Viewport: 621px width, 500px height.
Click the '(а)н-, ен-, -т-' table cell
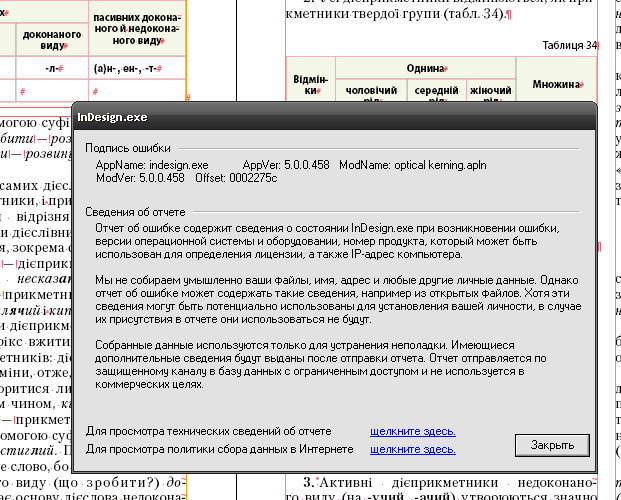click(137, 68)
